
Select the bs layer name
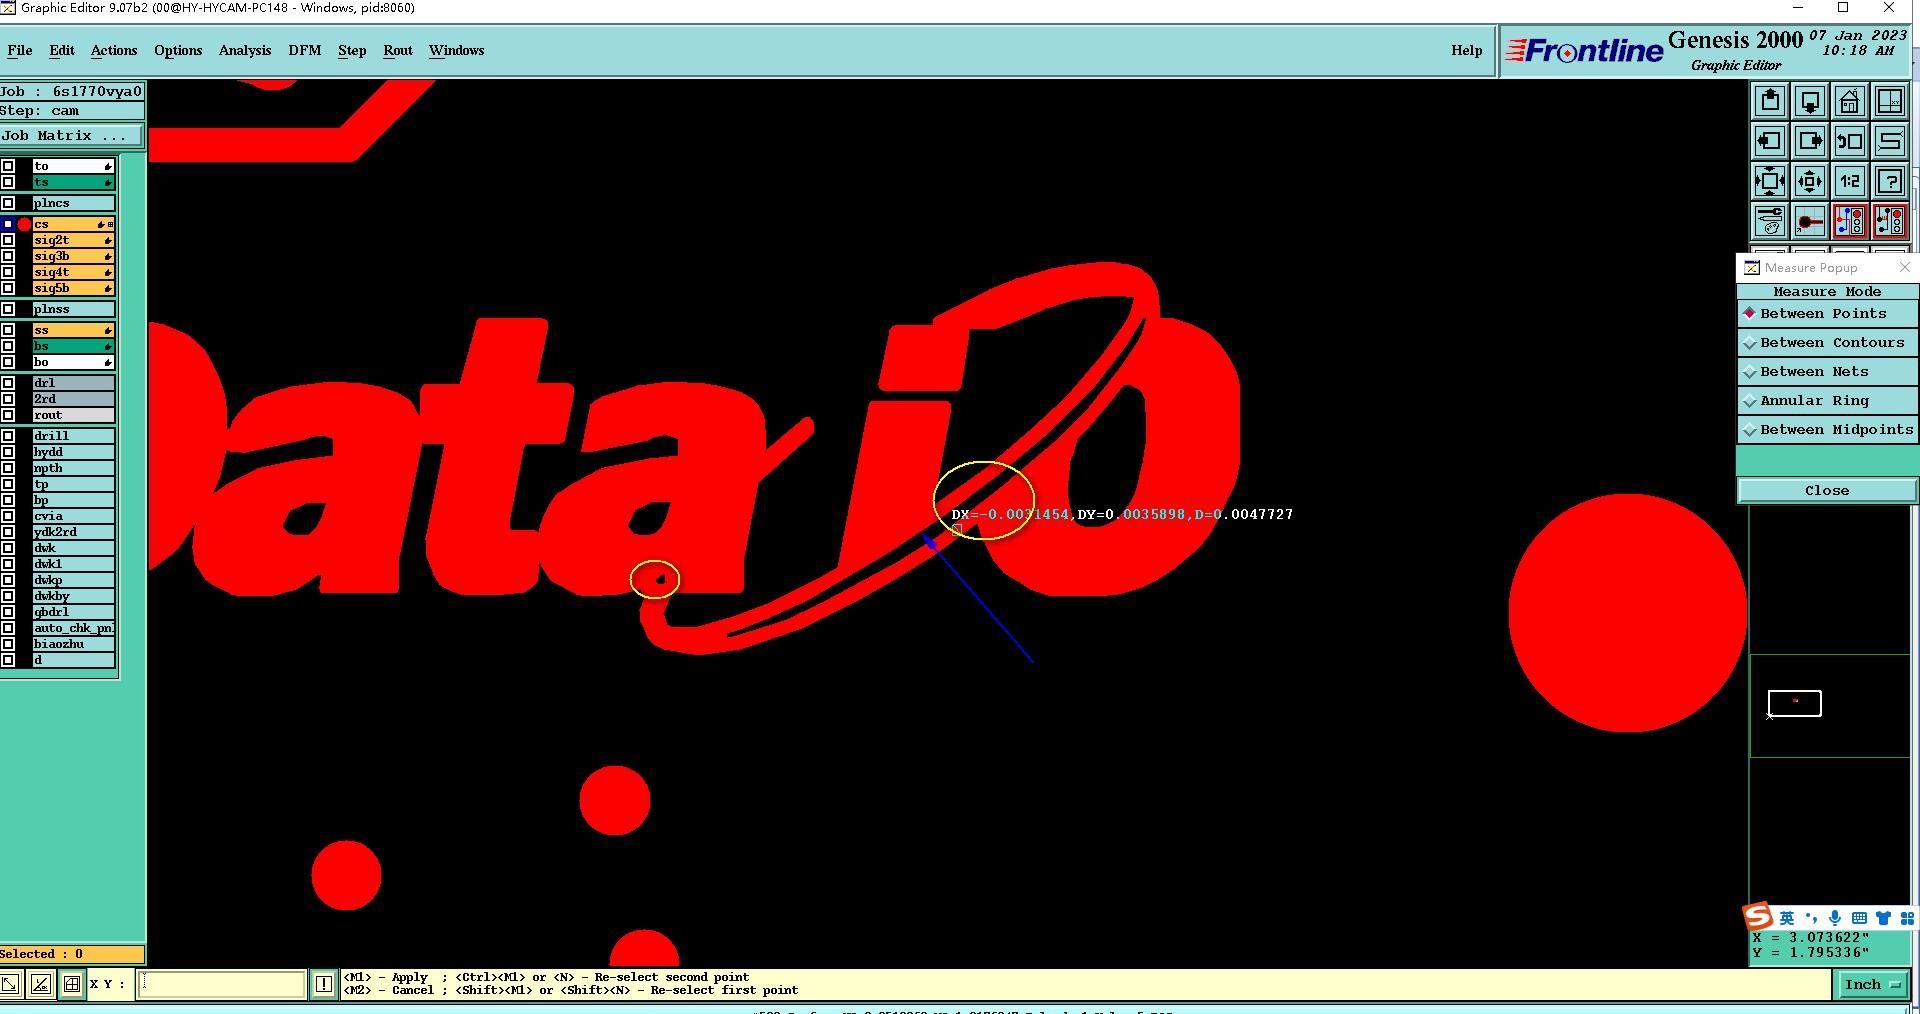click(x=73, y=346)
